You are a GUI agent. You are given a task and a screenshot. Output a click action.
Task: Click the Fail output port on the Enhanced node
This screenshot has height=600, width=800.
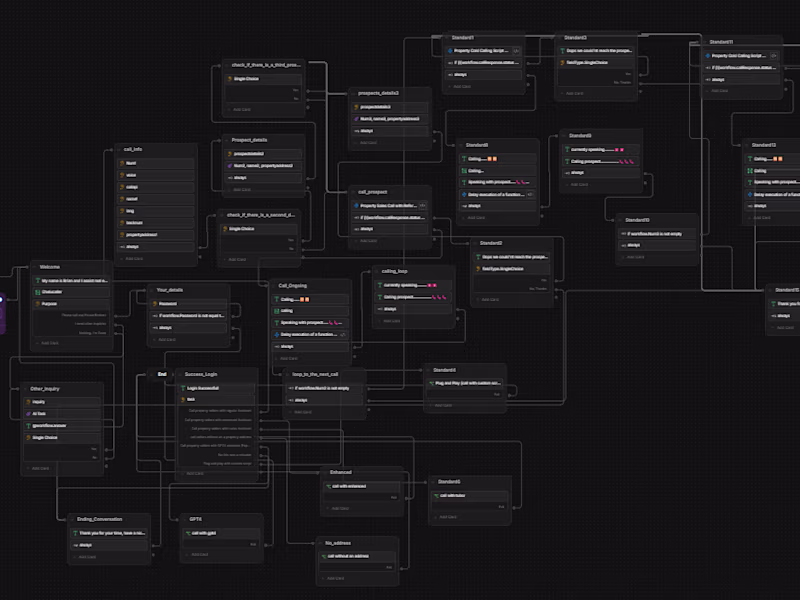405,497
